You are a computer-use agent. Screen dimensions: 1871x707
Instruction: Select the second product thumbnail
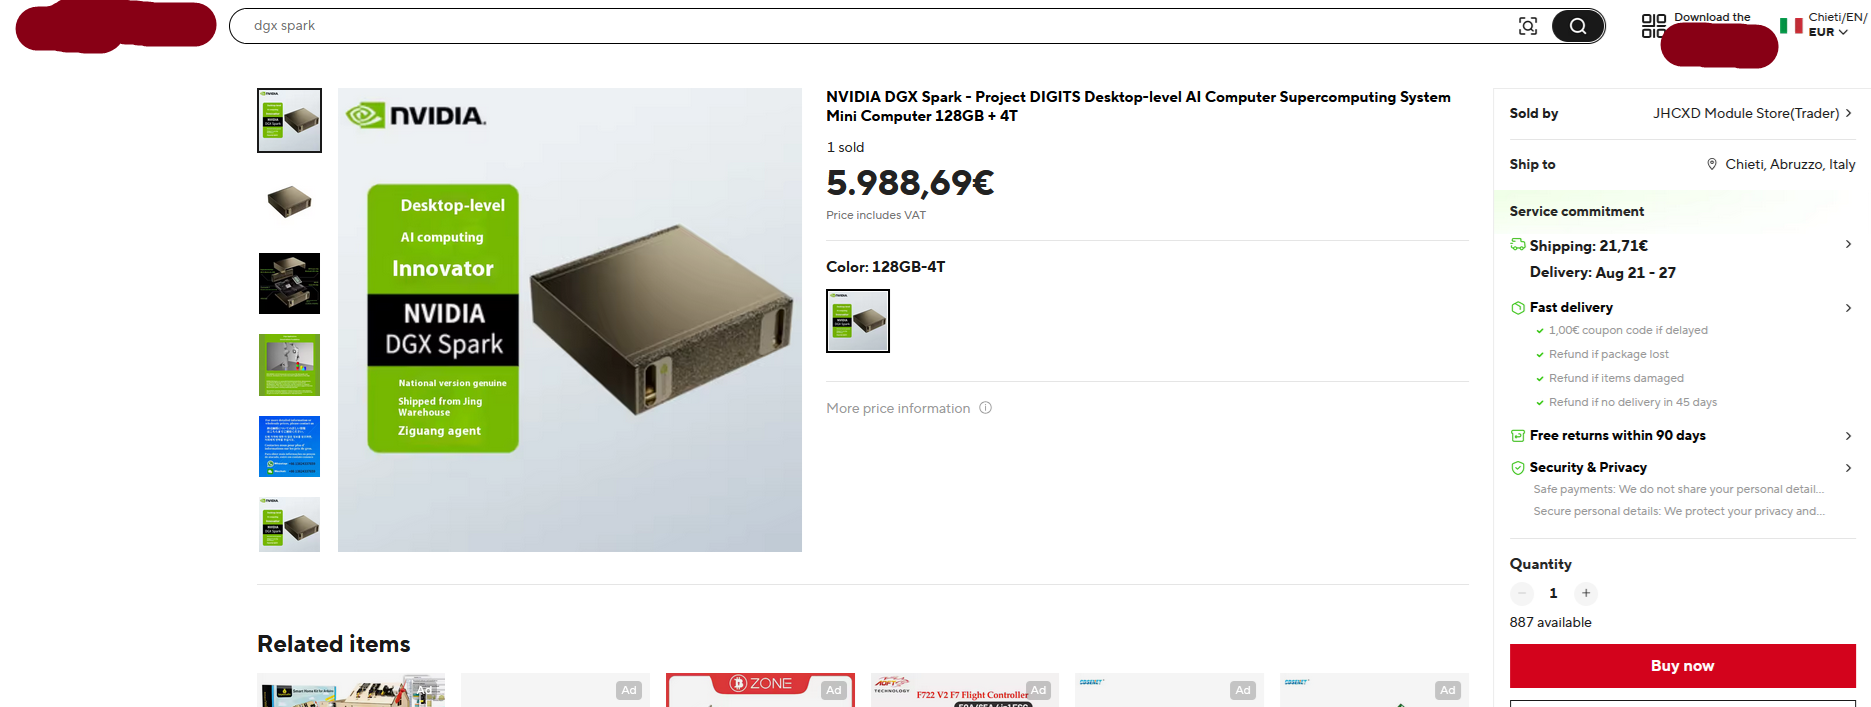coord(289,202)
